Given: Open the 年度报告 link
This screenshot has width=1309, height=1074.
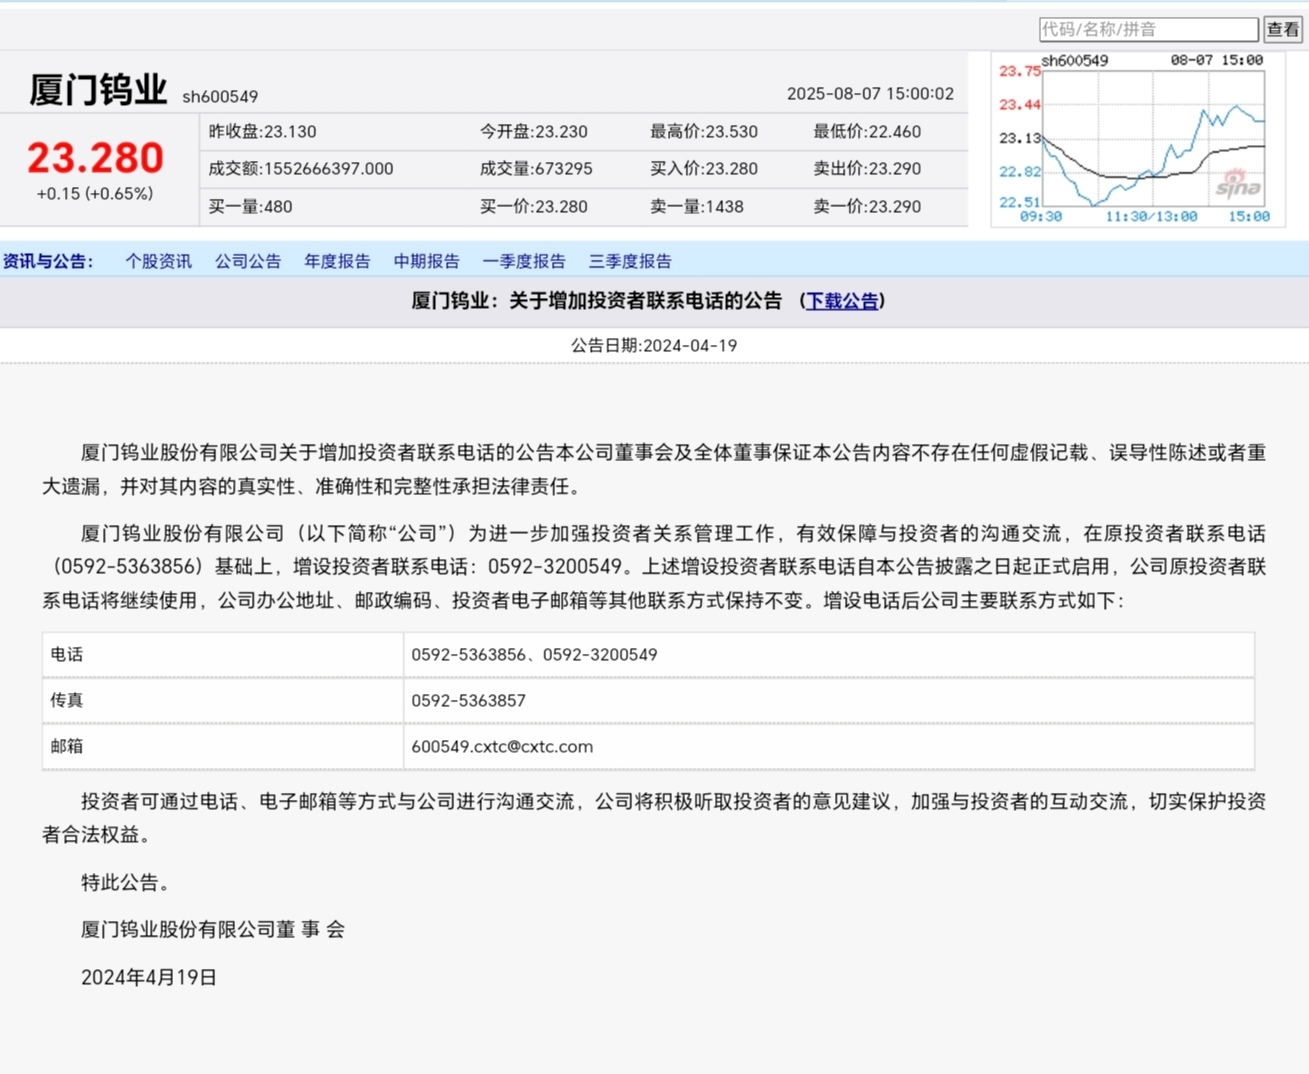Looking at the screenshot, I should pos(337,261).
